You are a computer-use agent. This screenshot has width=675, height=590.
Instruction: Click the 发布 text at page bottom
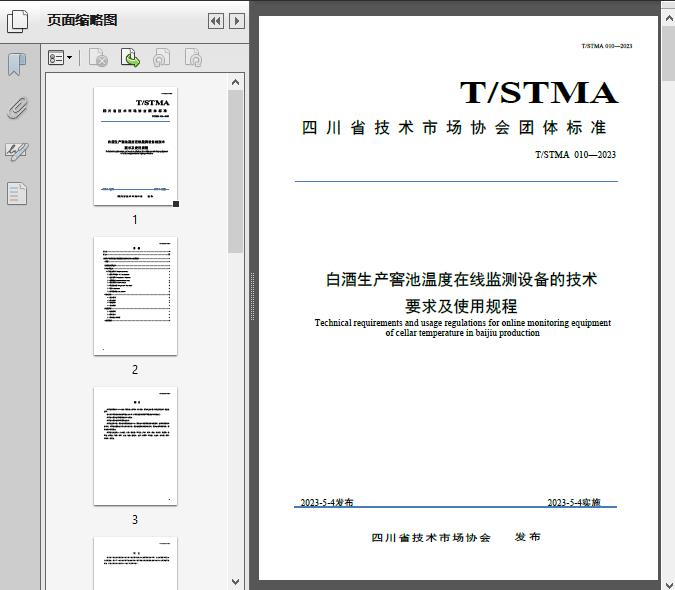point(528,537)
